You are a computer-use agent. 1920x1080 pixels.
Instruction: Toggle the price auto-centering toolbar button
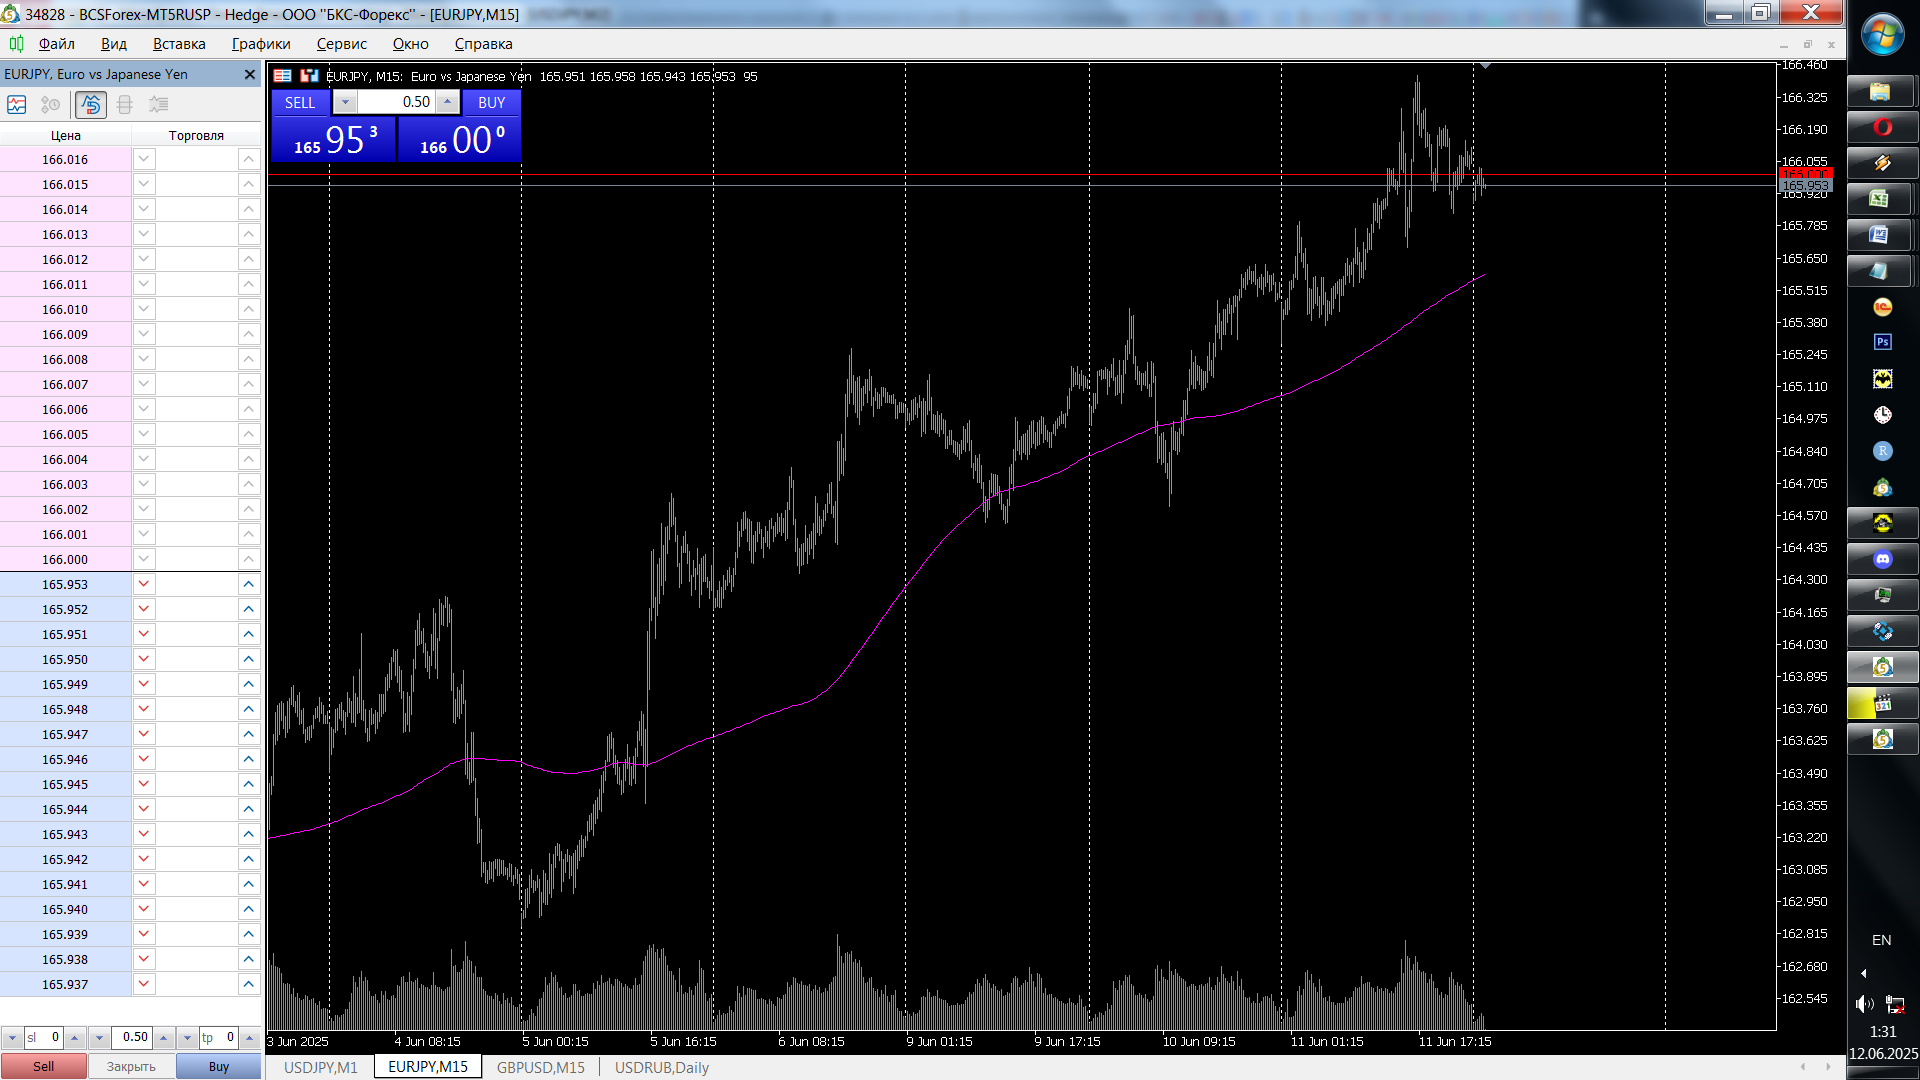click(91, 104)
